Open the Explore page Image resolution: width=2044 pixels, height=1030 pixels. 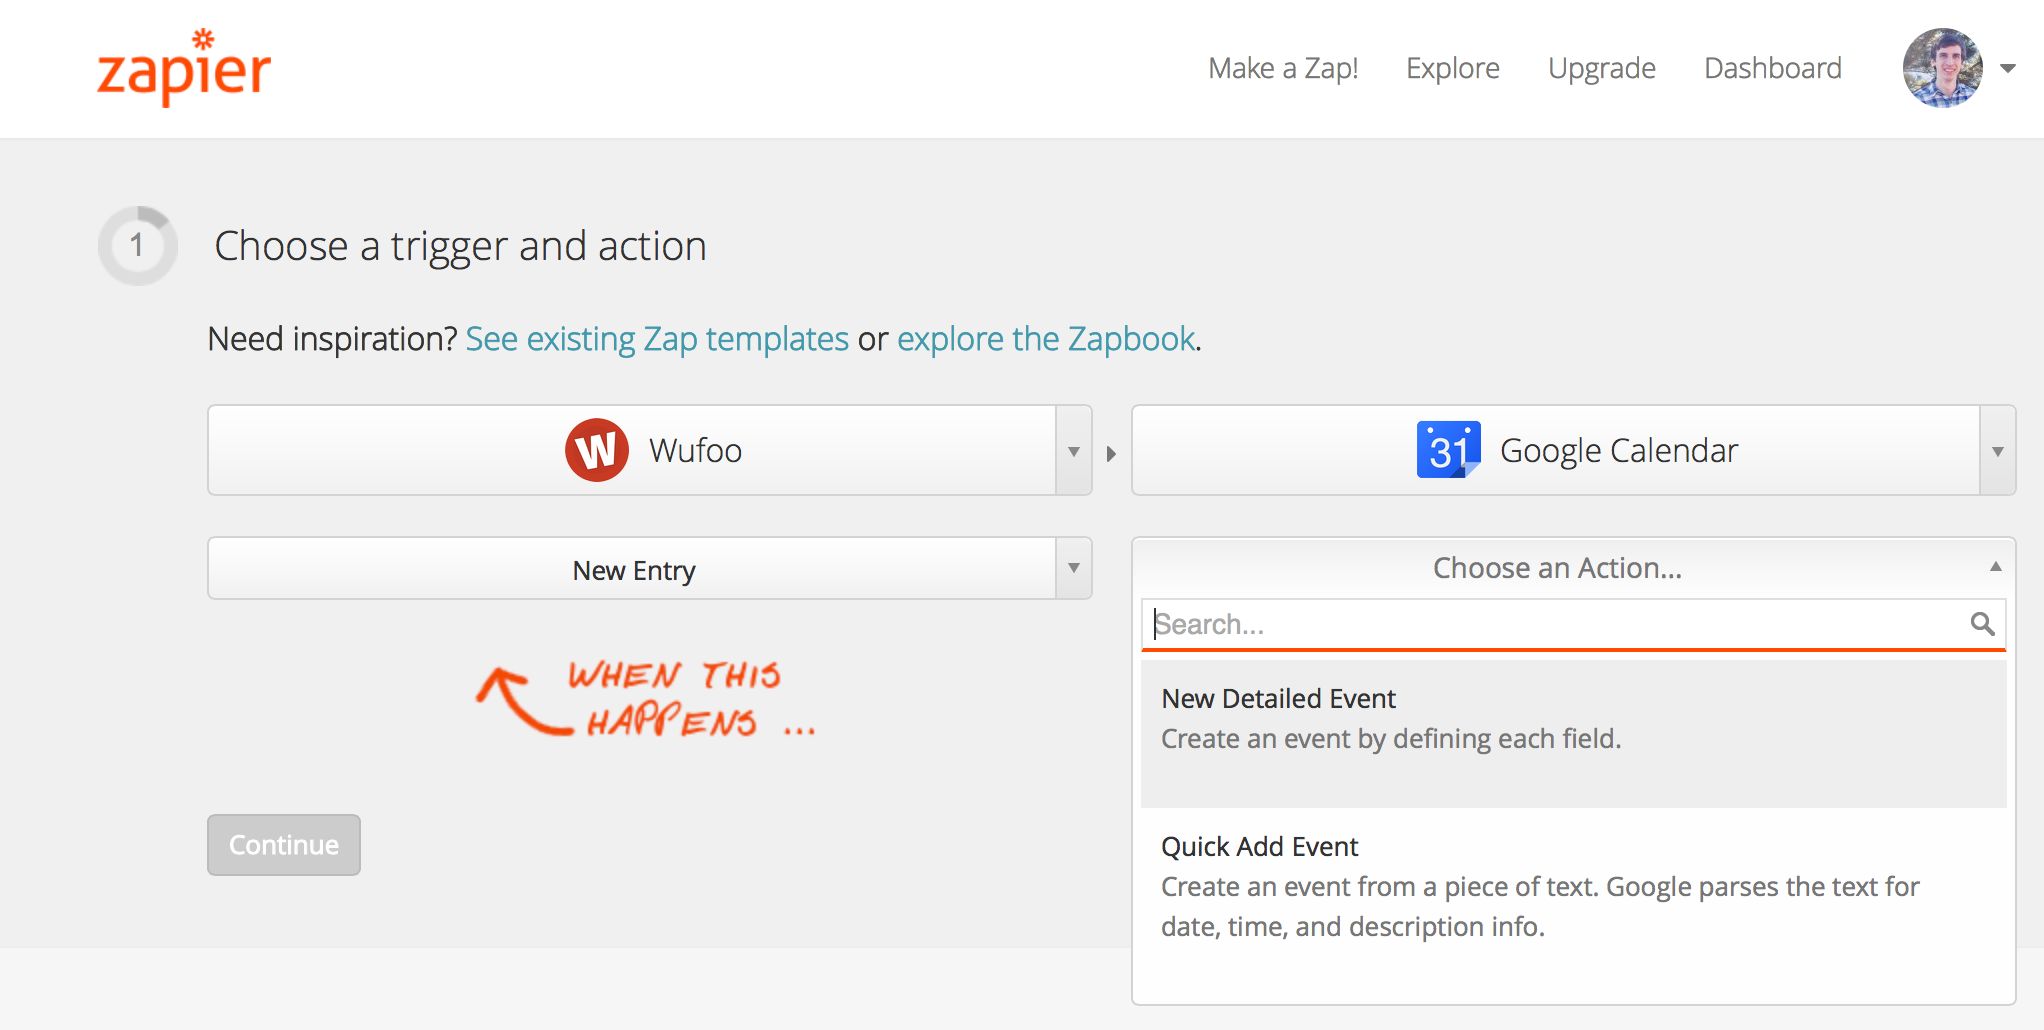point(1452,68)
